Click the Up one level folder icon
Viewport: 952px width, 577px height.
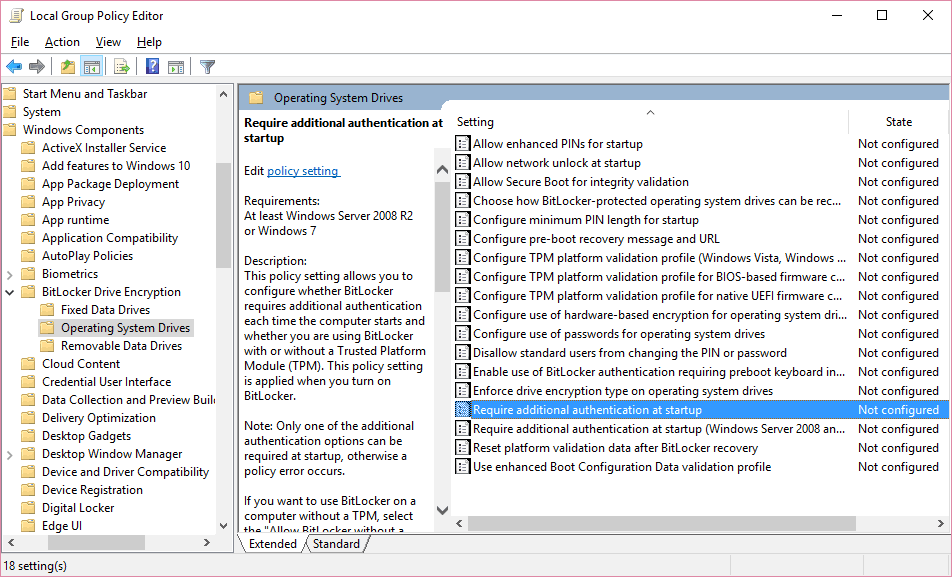68,66
